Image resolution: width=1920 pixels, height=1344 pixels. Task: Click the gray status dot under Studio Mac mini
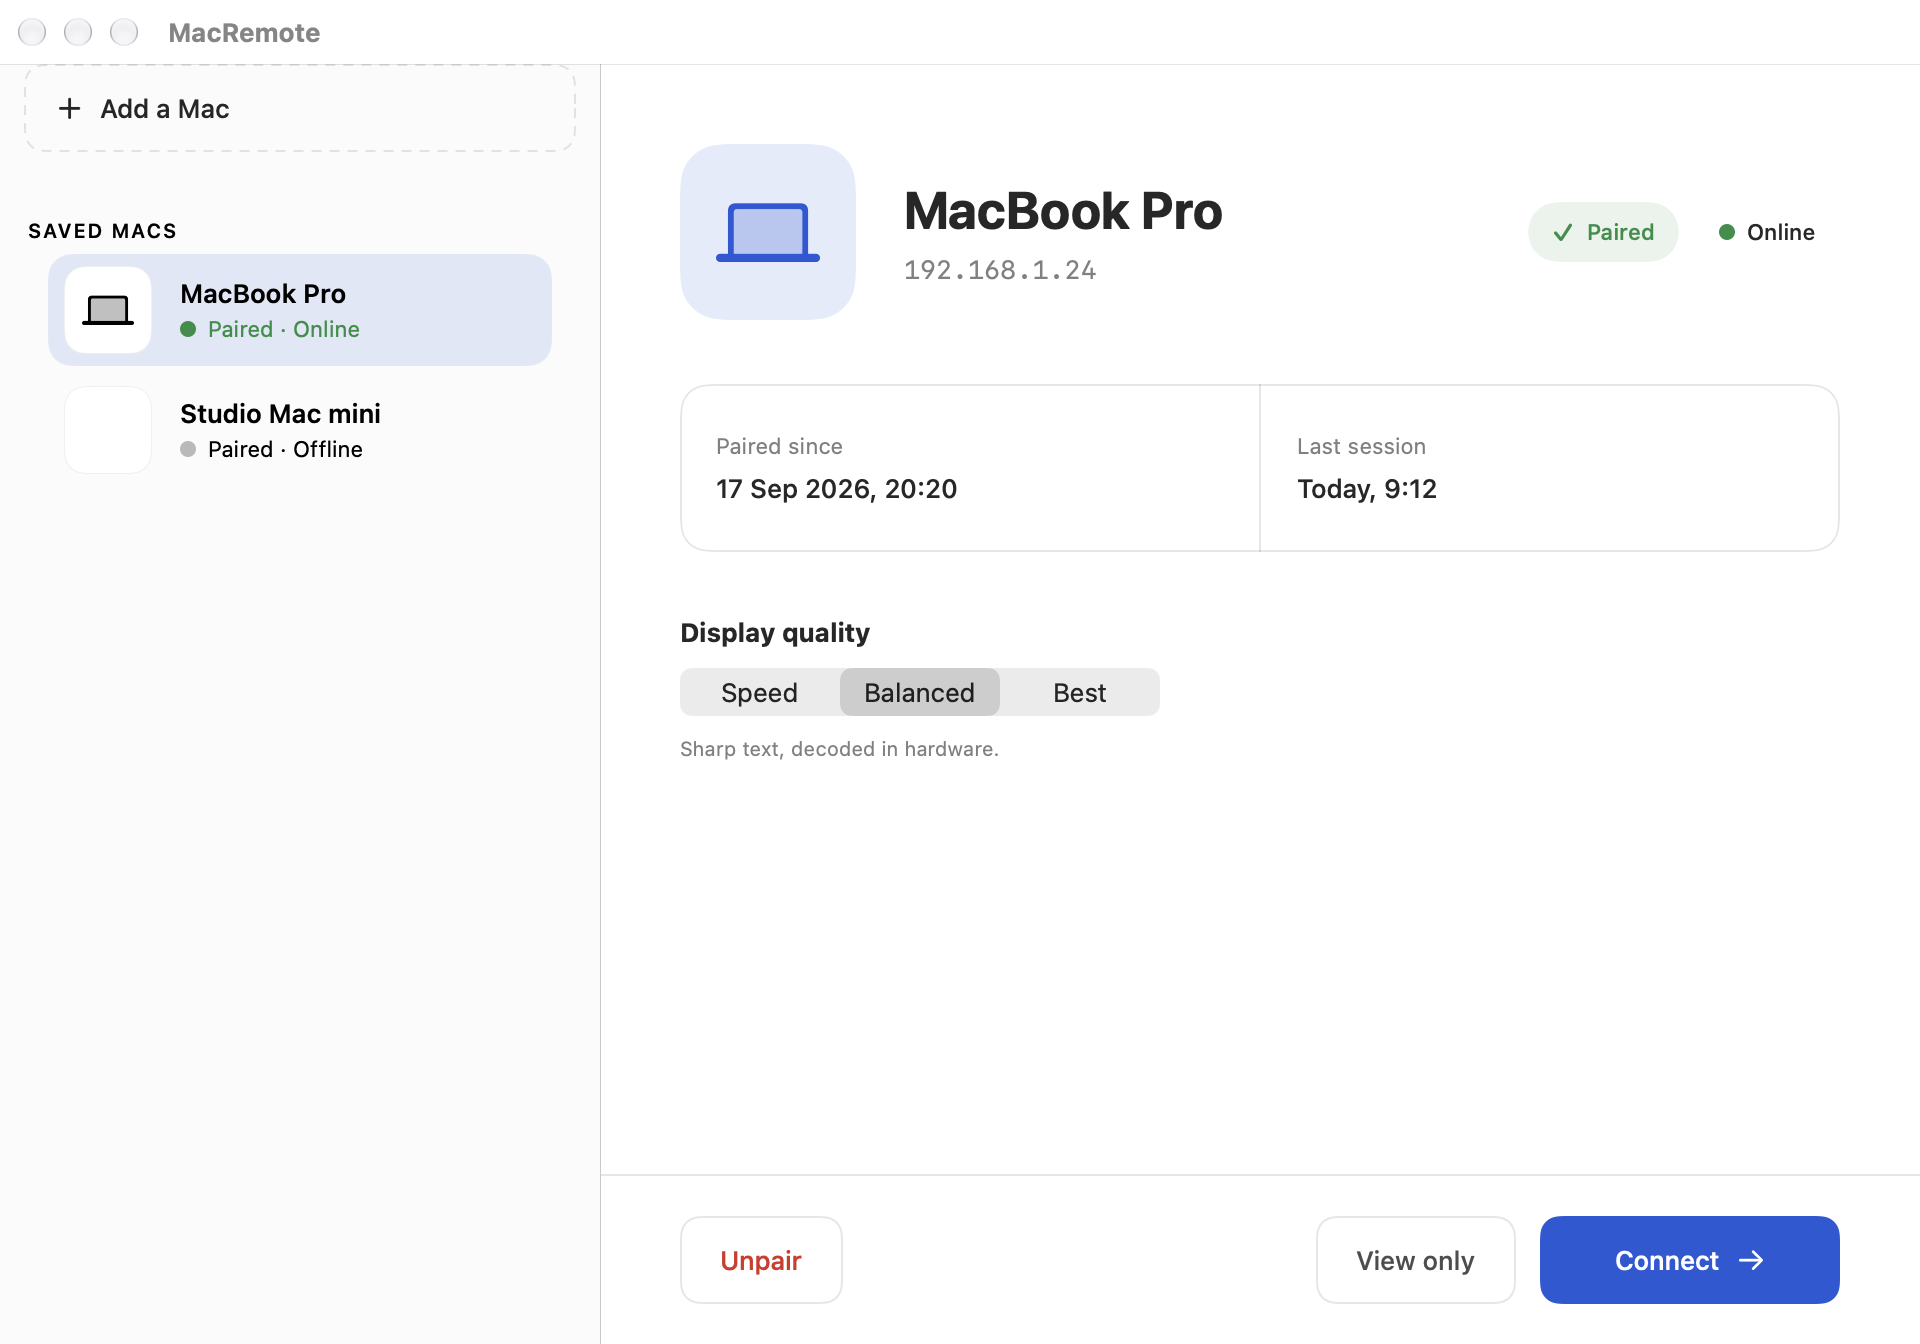click(188, 449)
